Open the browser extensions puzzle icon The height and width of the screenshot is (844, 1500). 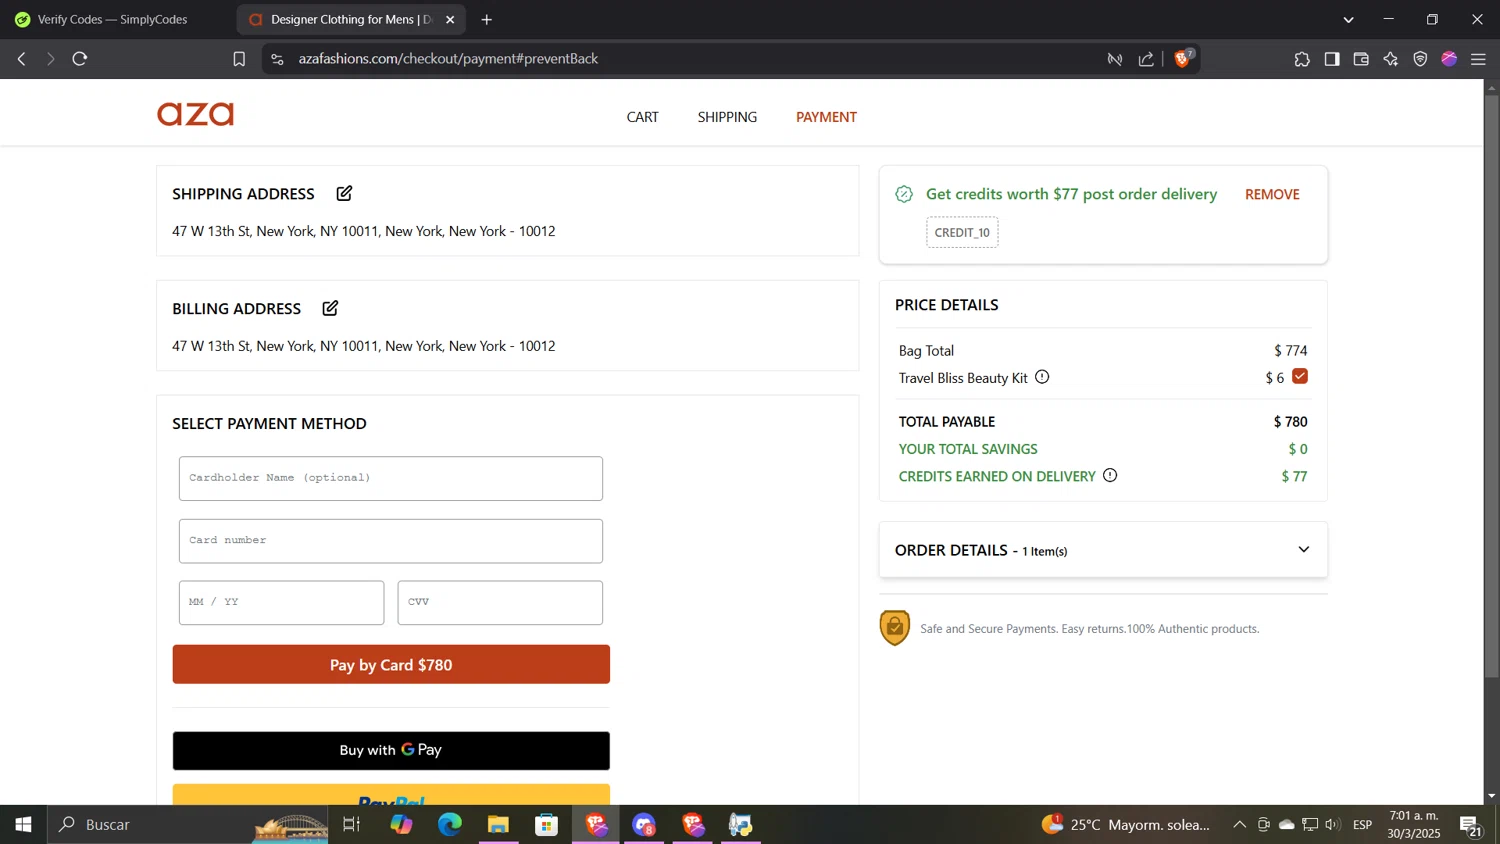click(1302, 59)
